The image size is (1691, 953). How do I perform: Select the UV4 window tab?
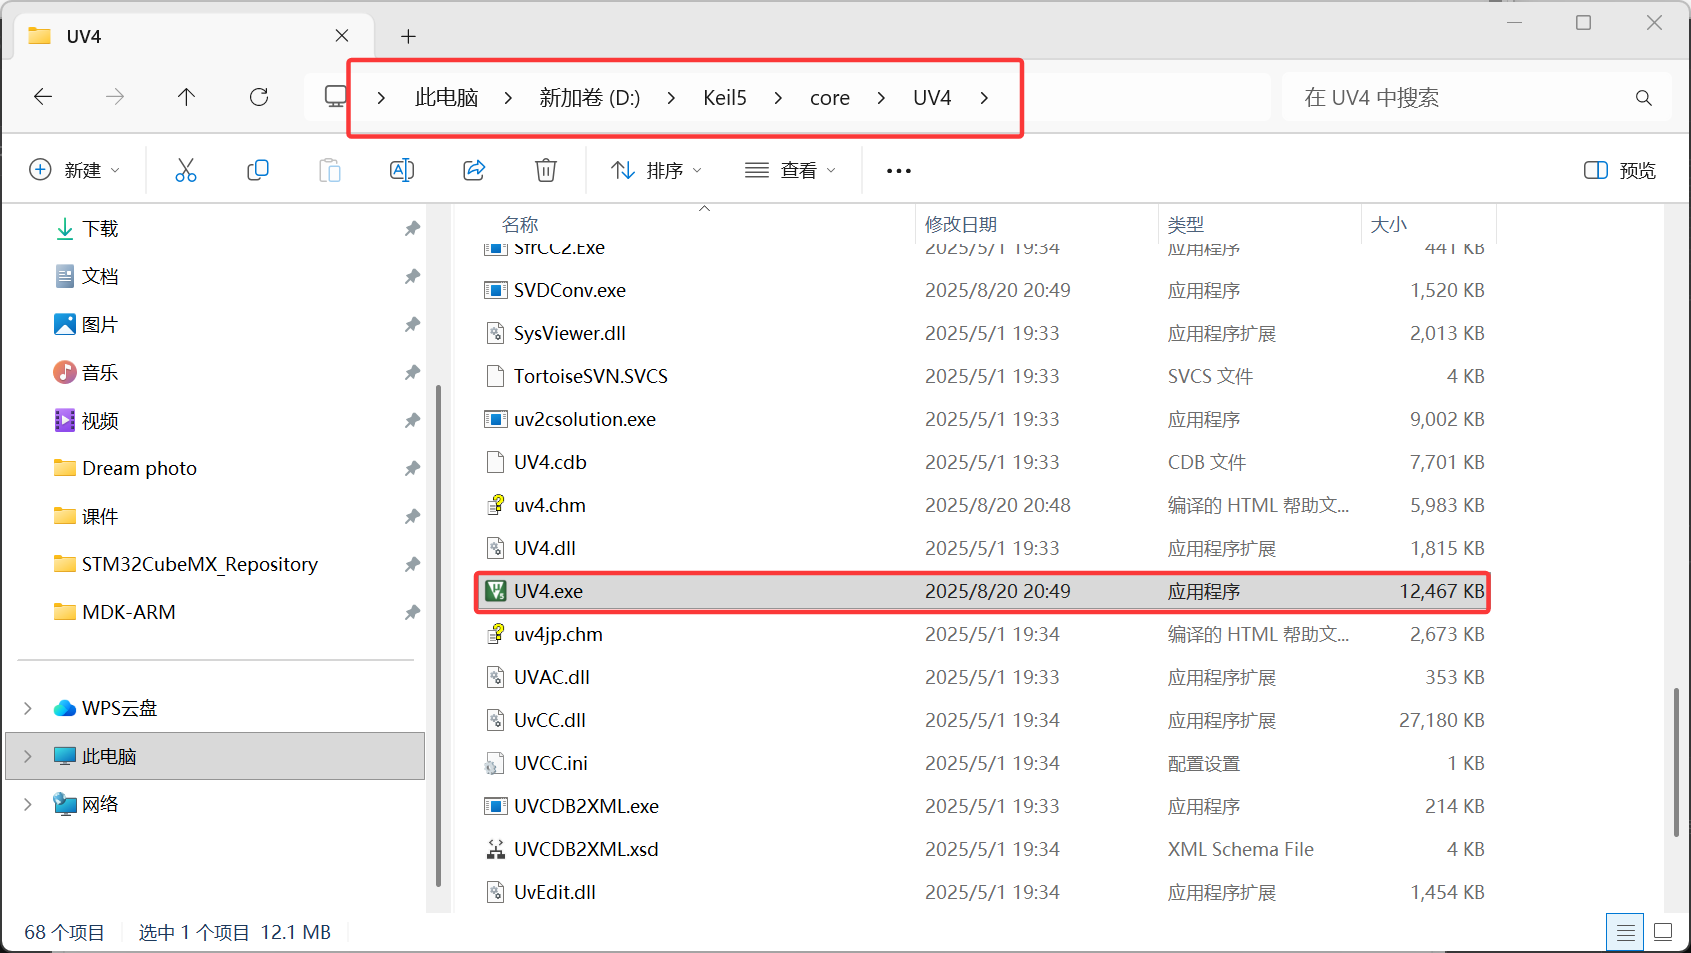(193, 36)
